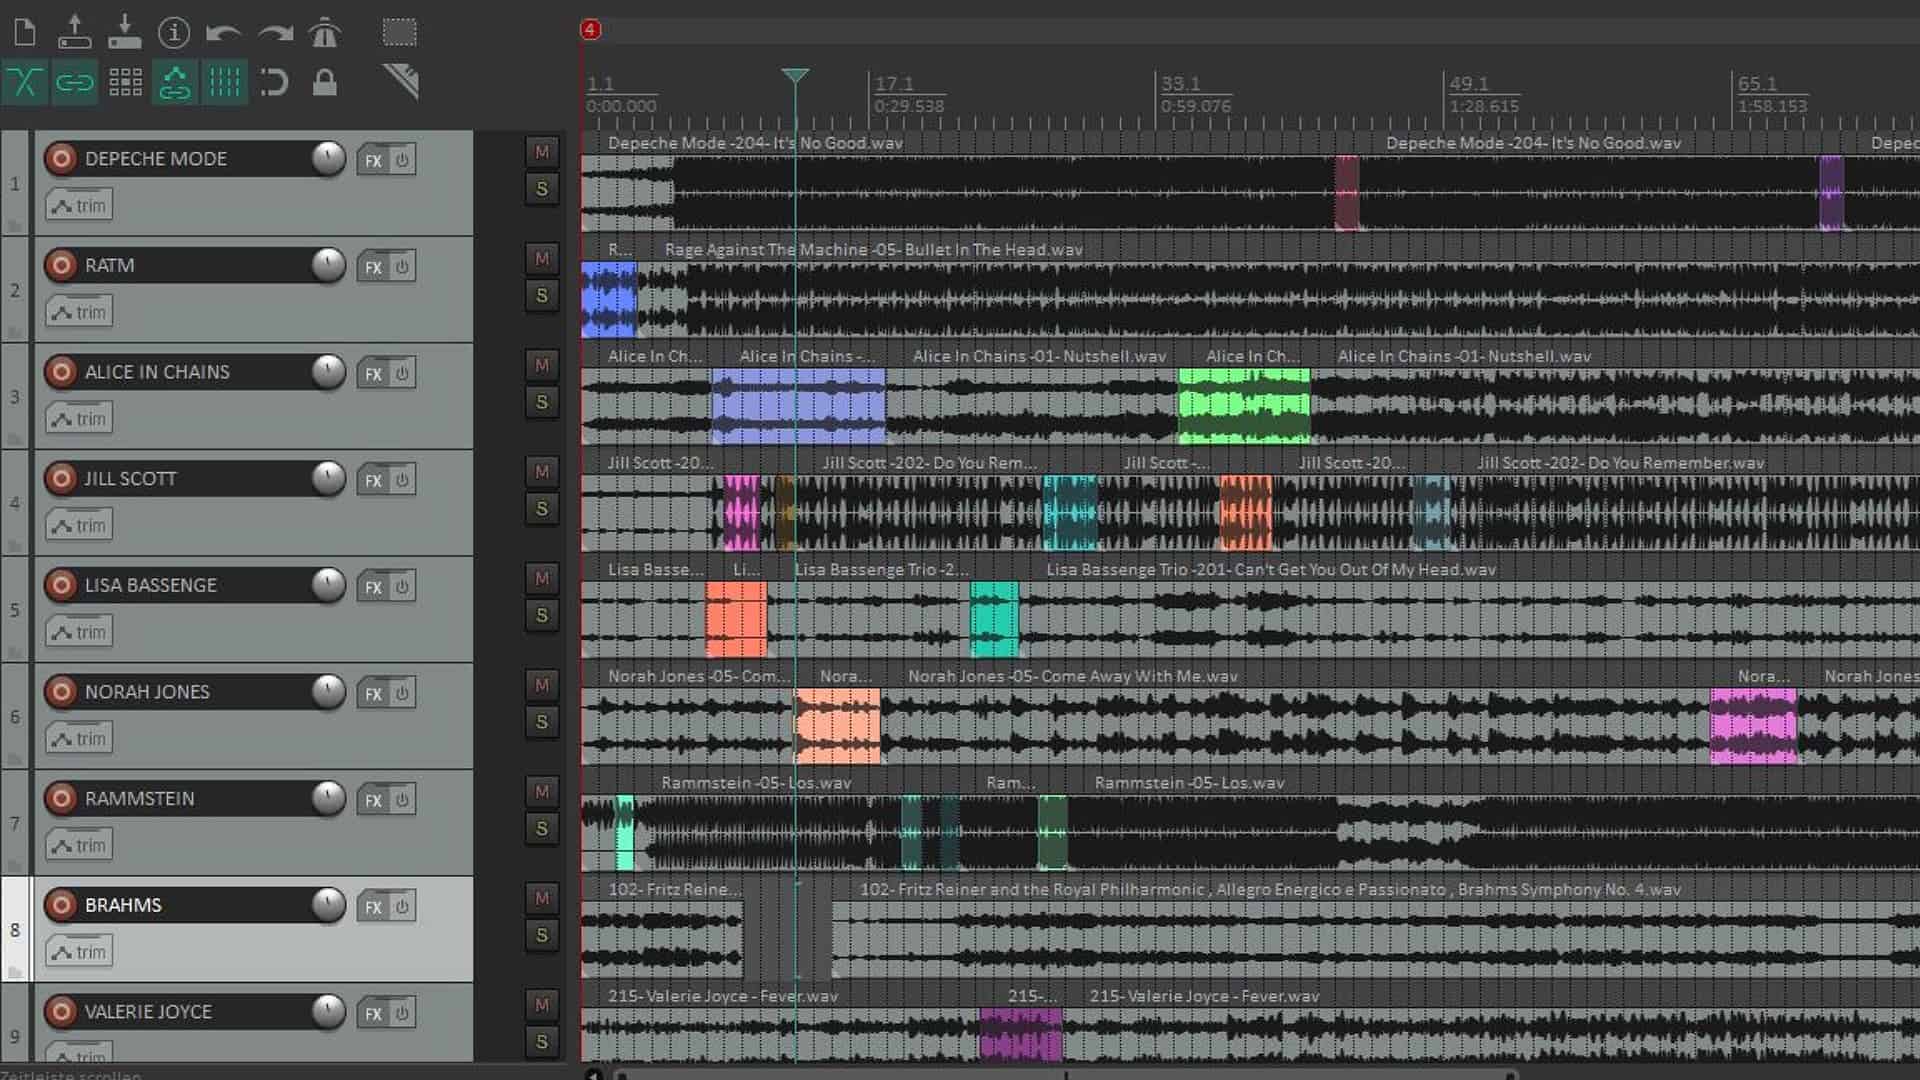
Task: Toggle the metronome icon
Action: coord(324,33)
